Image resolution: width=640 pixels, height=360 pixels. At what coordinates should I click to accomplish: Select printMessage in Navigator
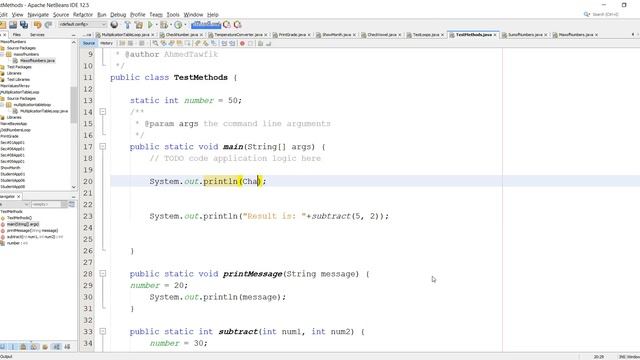point(32,231)
